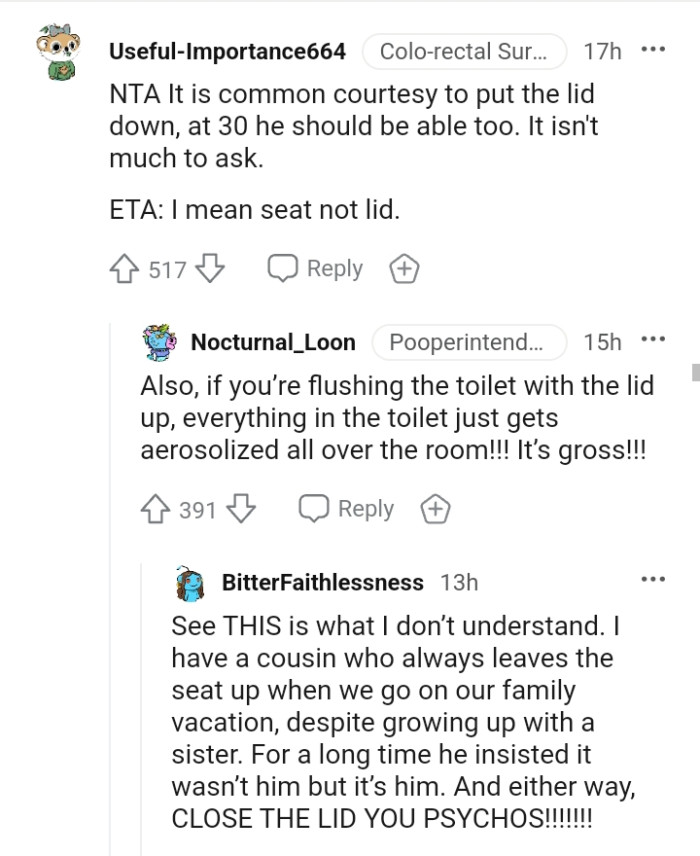Image resolution: width=700 pixels, height=856 pixels.
Task: Click the scrollbar on the right edge
Action: point(695,372)
